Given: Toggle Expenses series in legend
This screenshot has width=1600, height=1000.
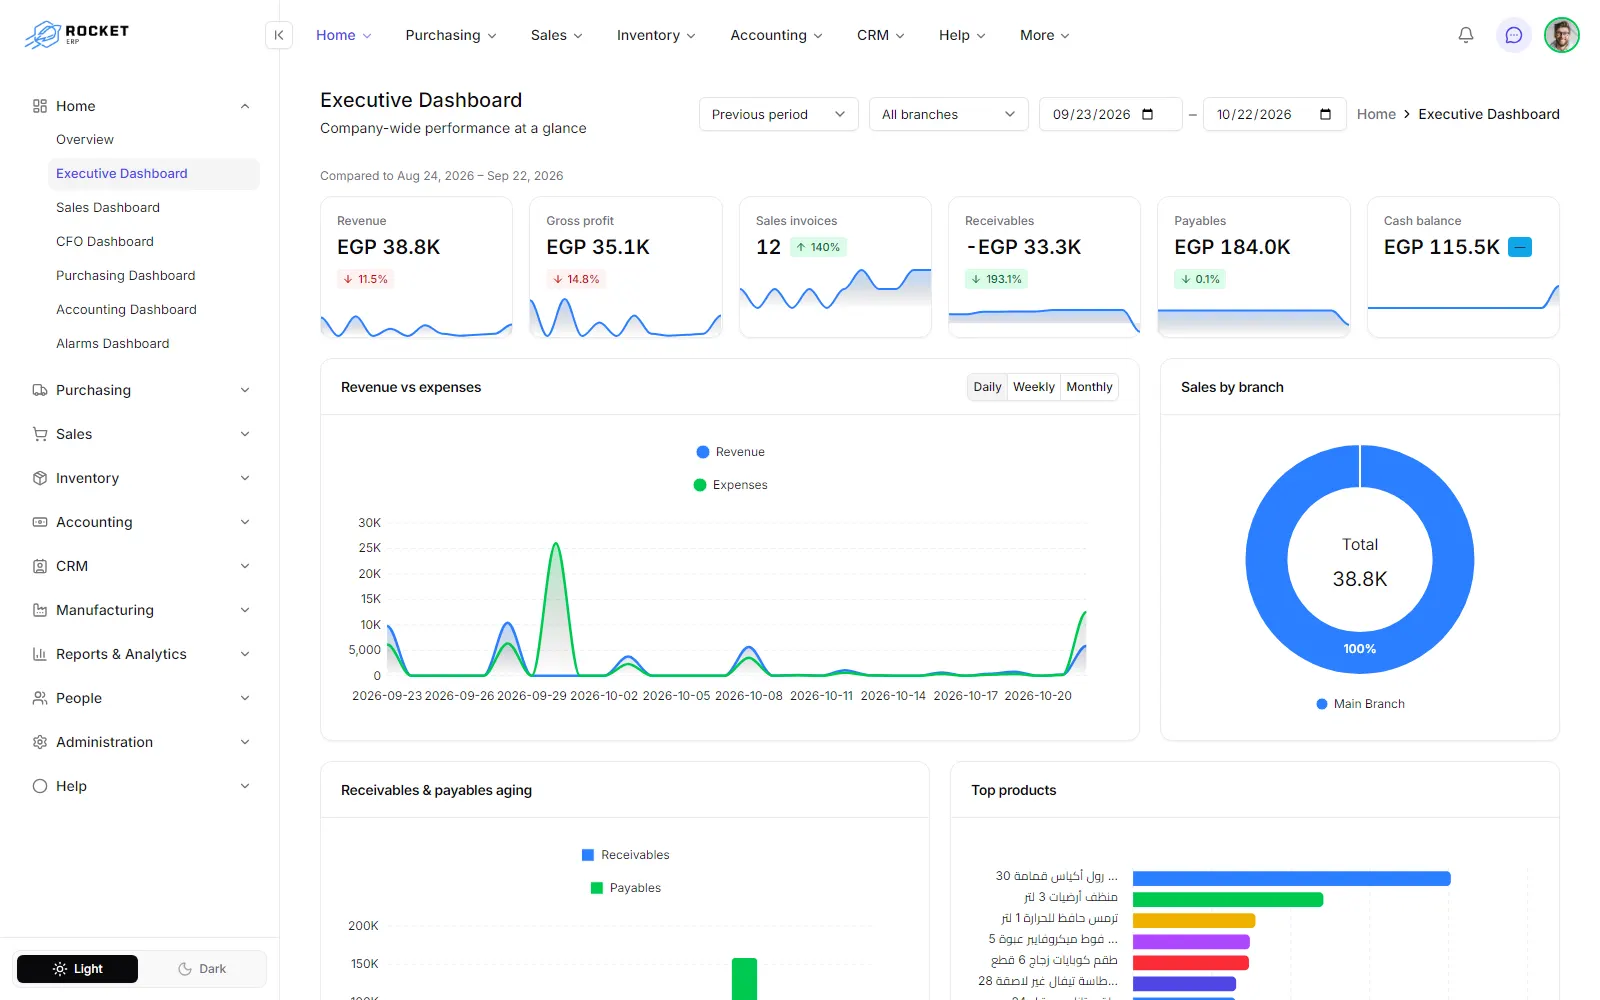Looking at the screenshot, I should pos(730,485).
